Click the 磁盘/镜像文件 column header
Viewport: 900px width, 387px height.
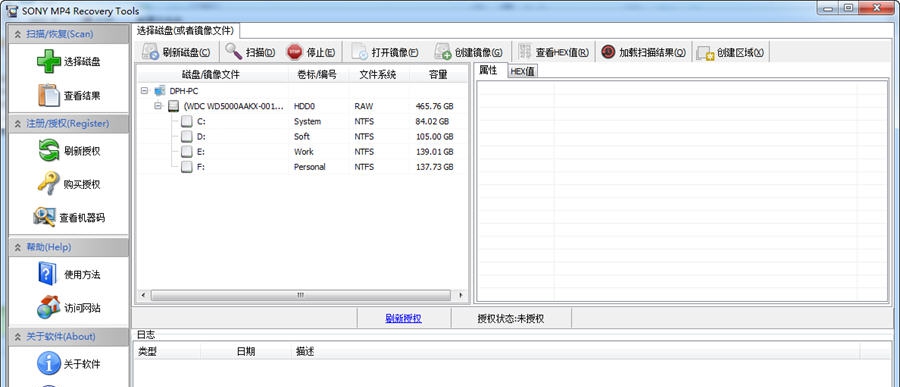pyautogui.click(x=211, y=75)
